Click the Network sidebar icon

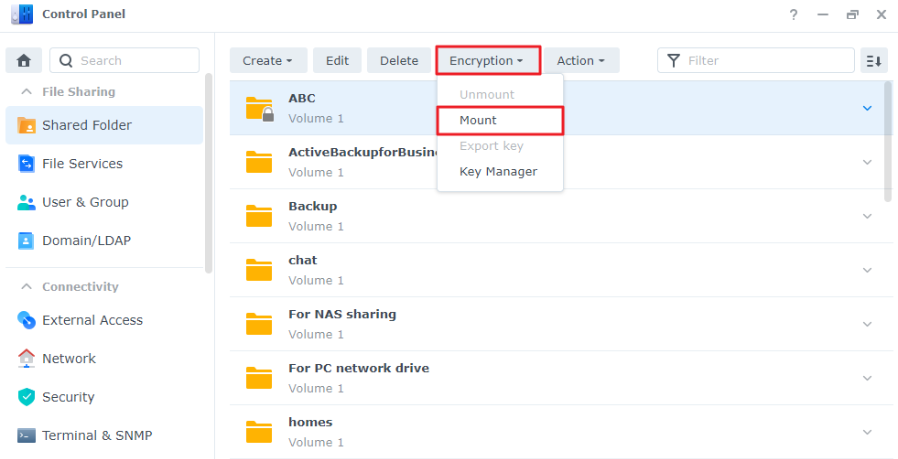[26, 358]
